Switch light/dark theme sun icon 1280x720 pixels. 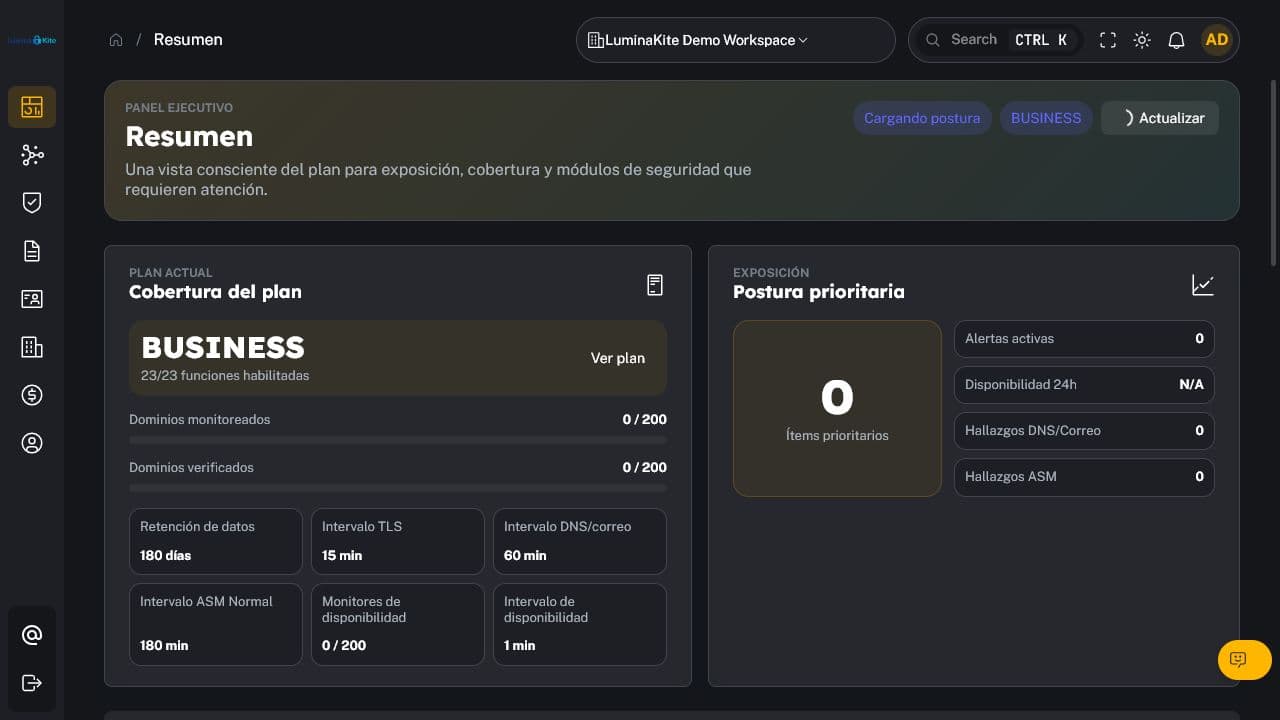coord(1142,40)
